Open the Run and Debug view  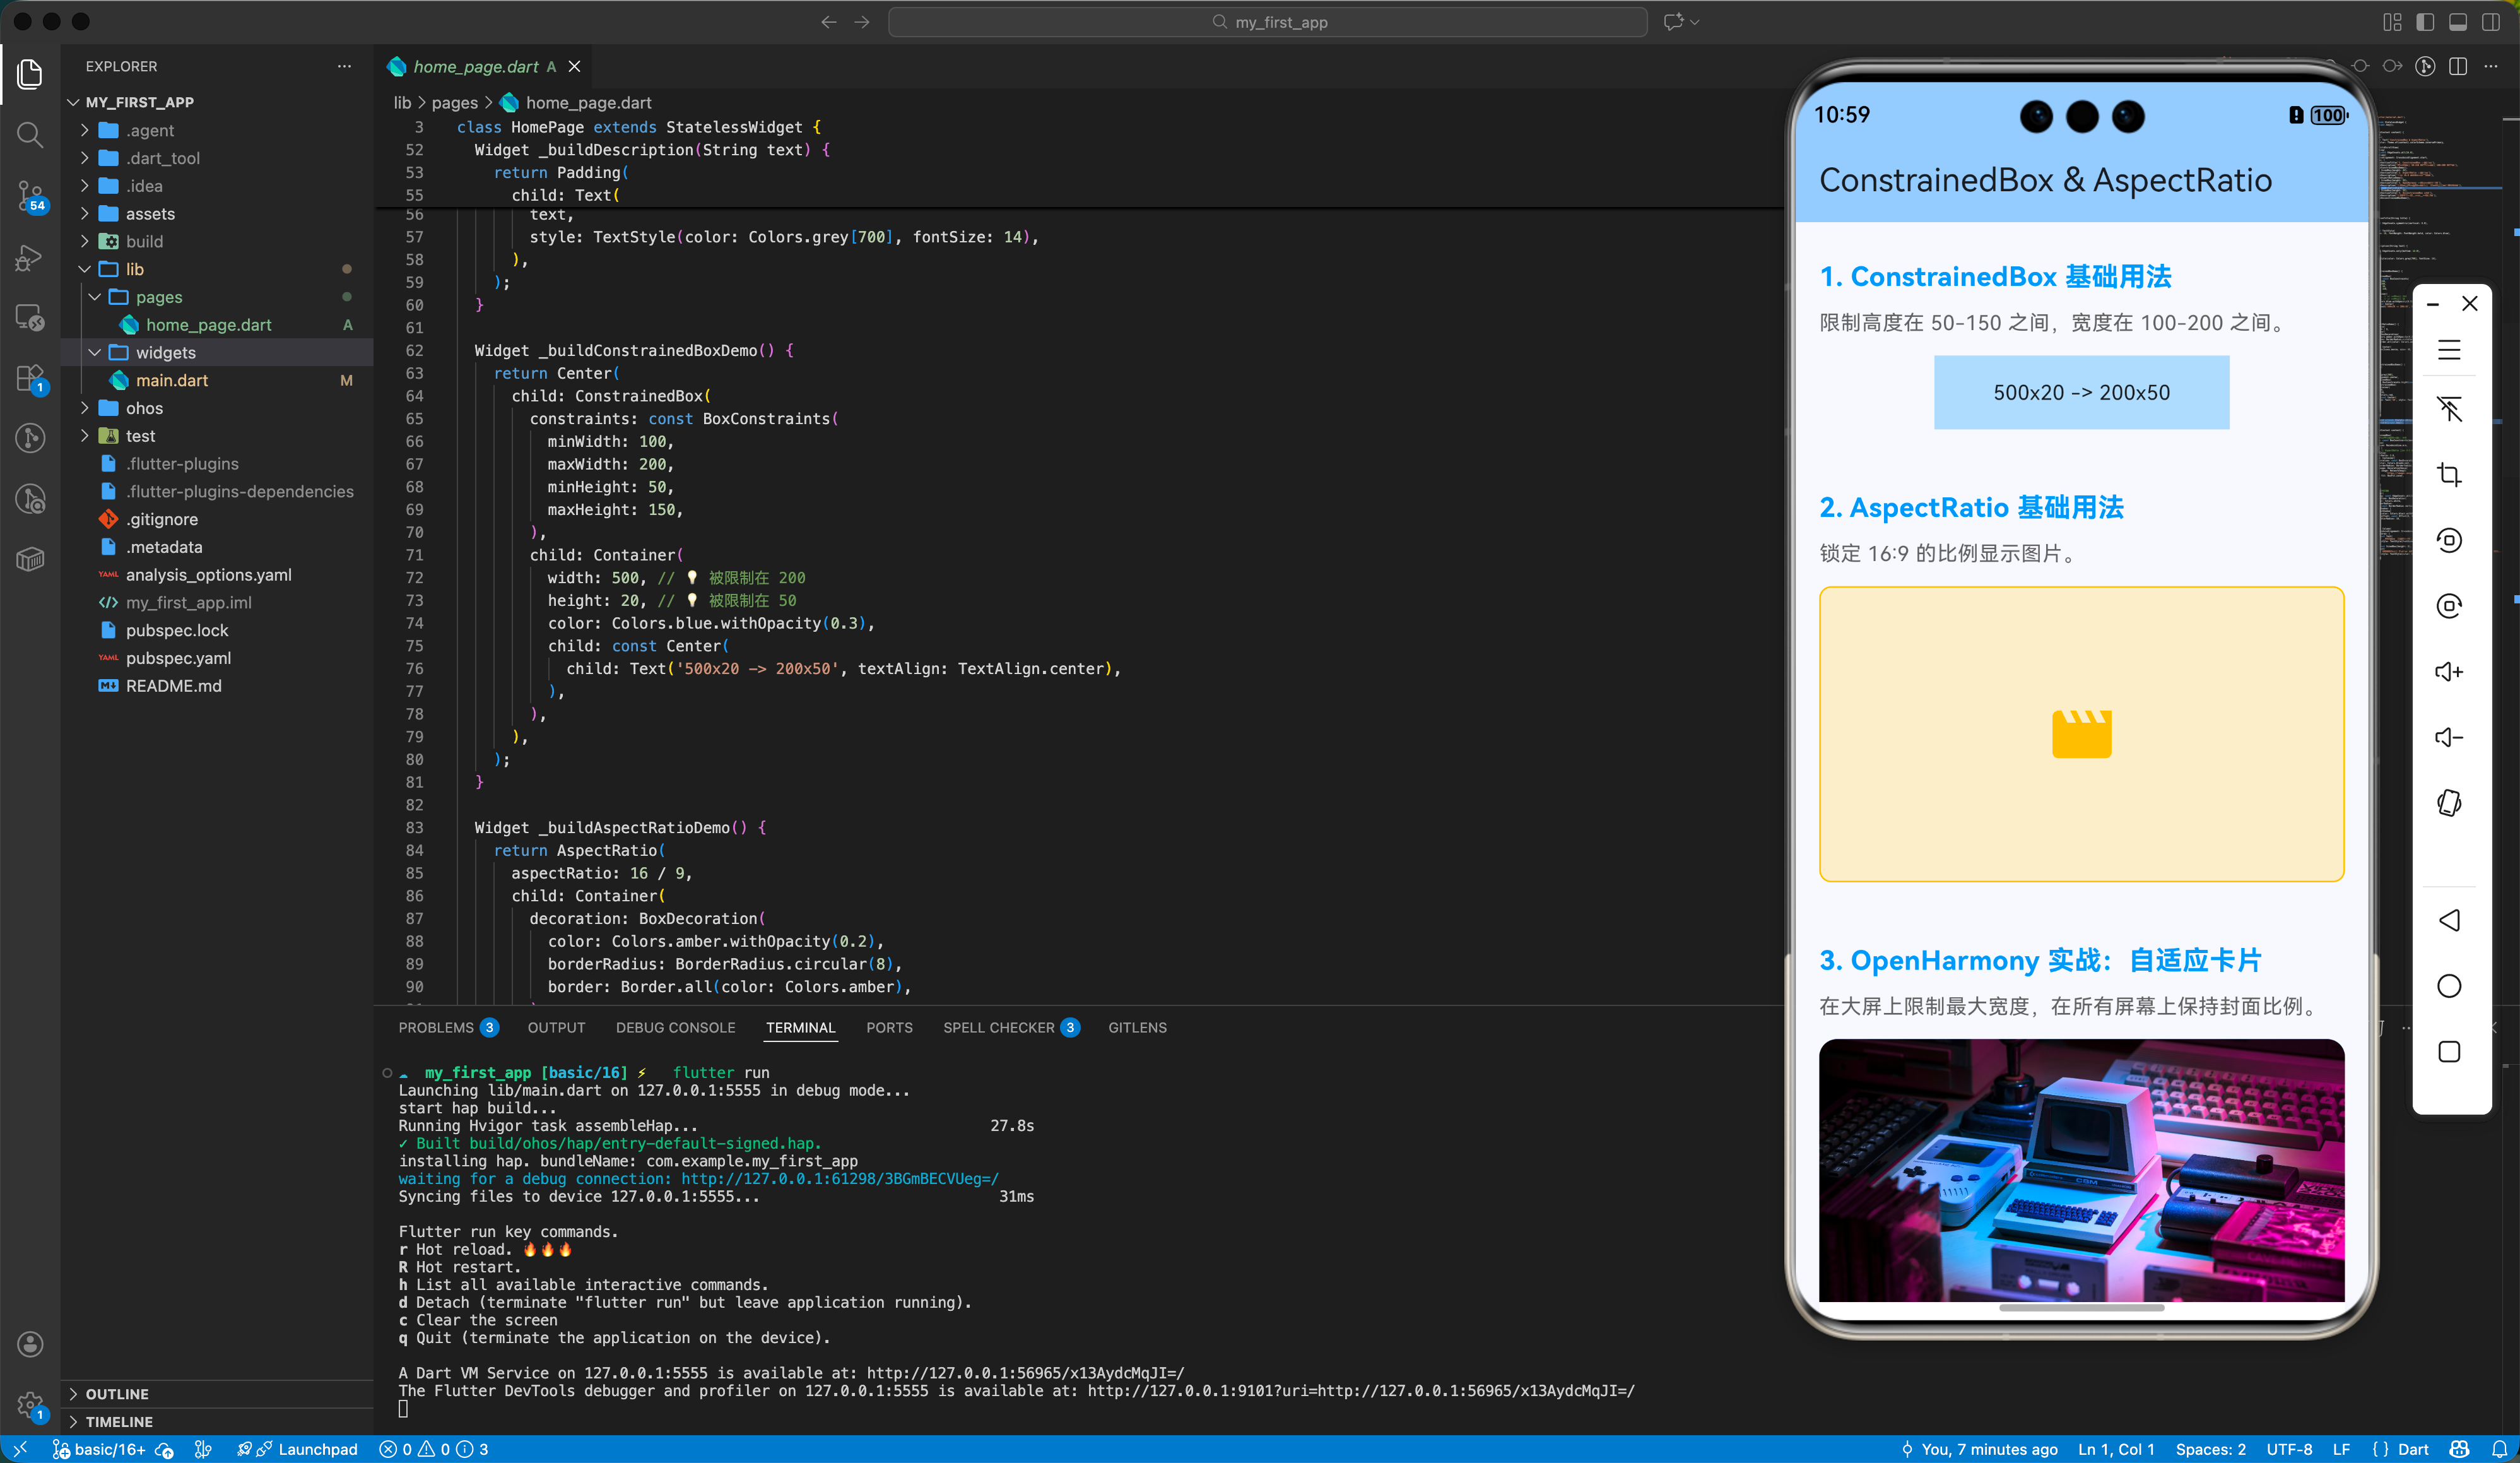coord(30,257)
